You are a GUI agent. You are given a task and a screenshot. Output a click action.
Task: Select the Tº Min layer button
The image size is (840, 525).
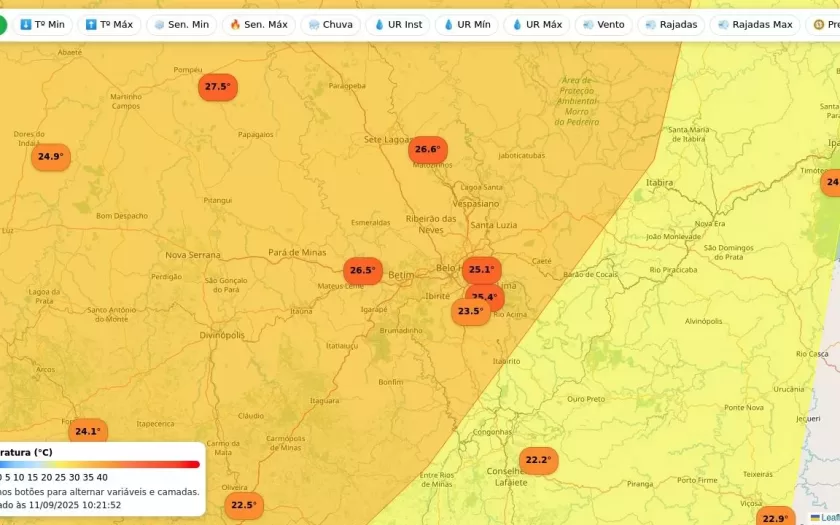tap(42, 24)
